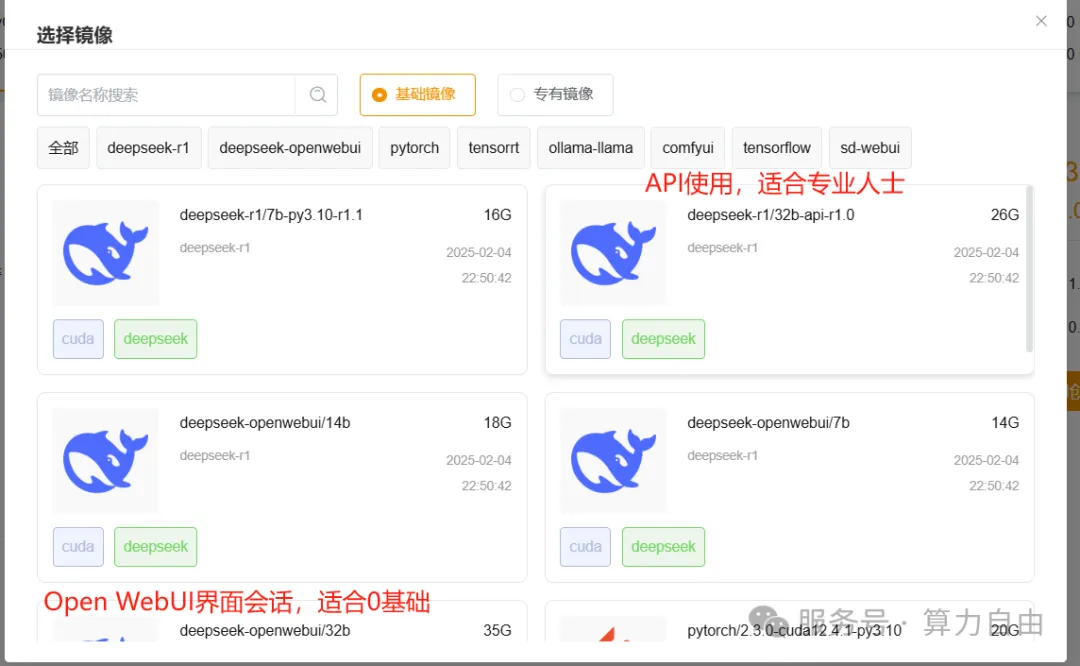
Task: Click the 26G size value
Action: pos(1005,215)
